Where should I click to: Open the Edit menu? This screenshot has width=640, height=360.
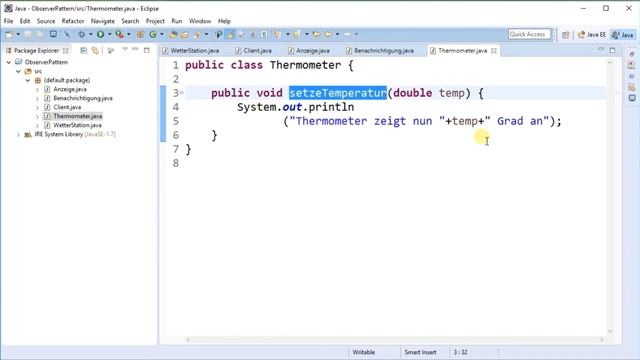[25, 21]
